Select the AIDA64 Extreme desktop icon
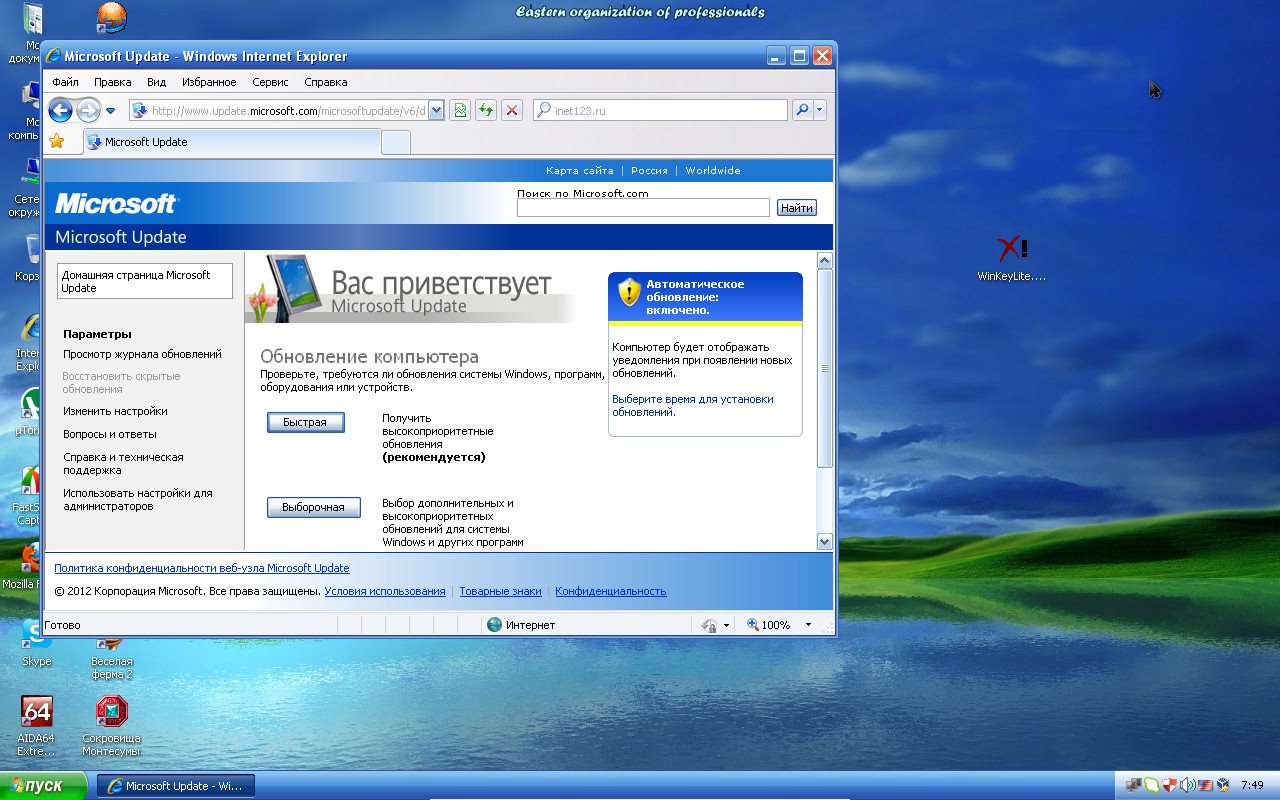This screenshot has width=1280, height=800. [x=37, y=726]
